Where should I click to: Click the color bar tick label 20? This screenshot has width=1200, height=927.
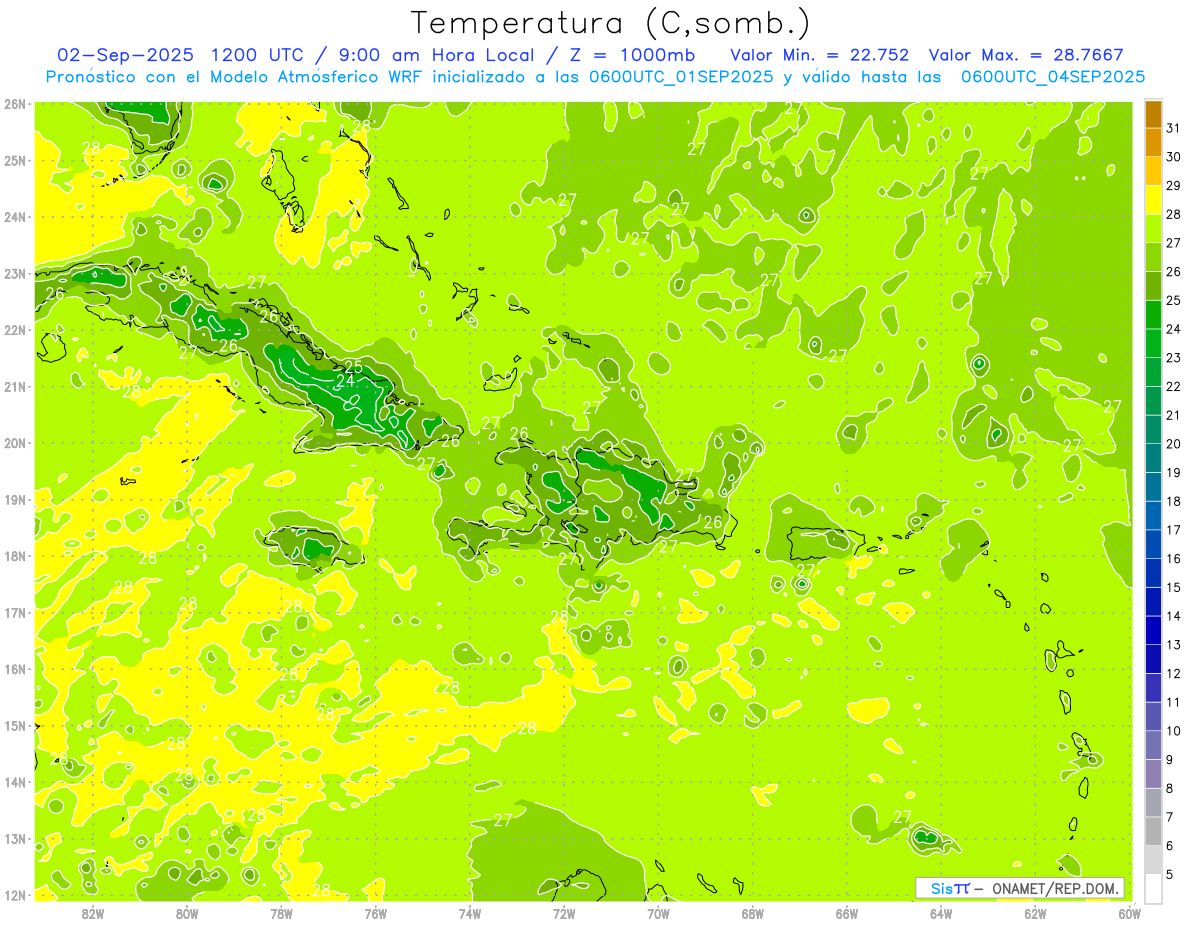coord(1173,443)
